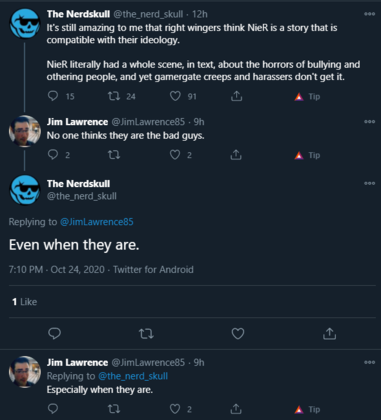Screen dimensions: 381x420
Task: View the 1 Like list
Action: coord(24,302)
